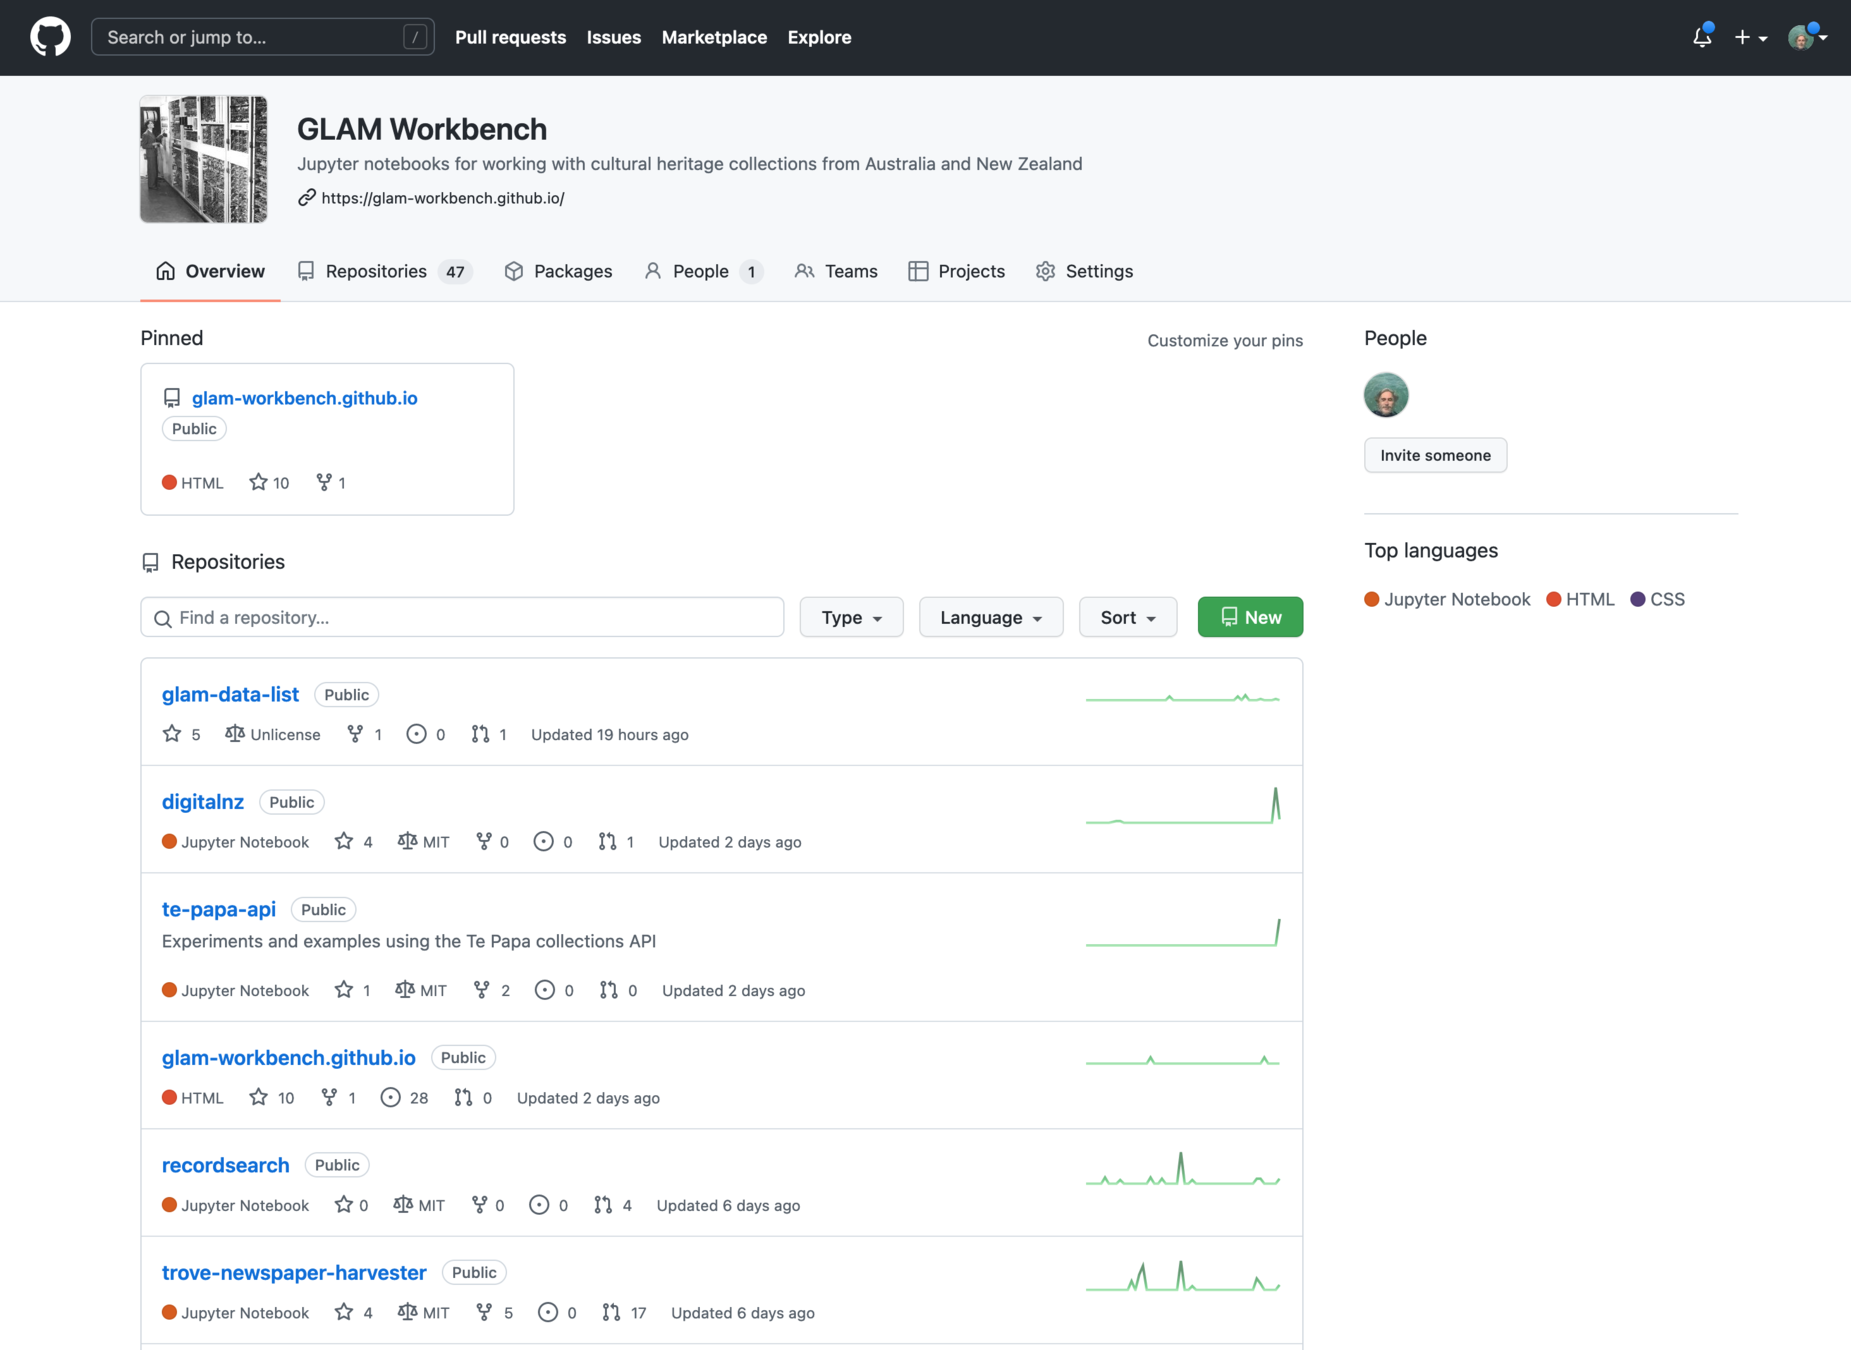Click fork icon on te-papa-api row
The height and width of the screenshot is (1350, 1851).
click(482, 990)
